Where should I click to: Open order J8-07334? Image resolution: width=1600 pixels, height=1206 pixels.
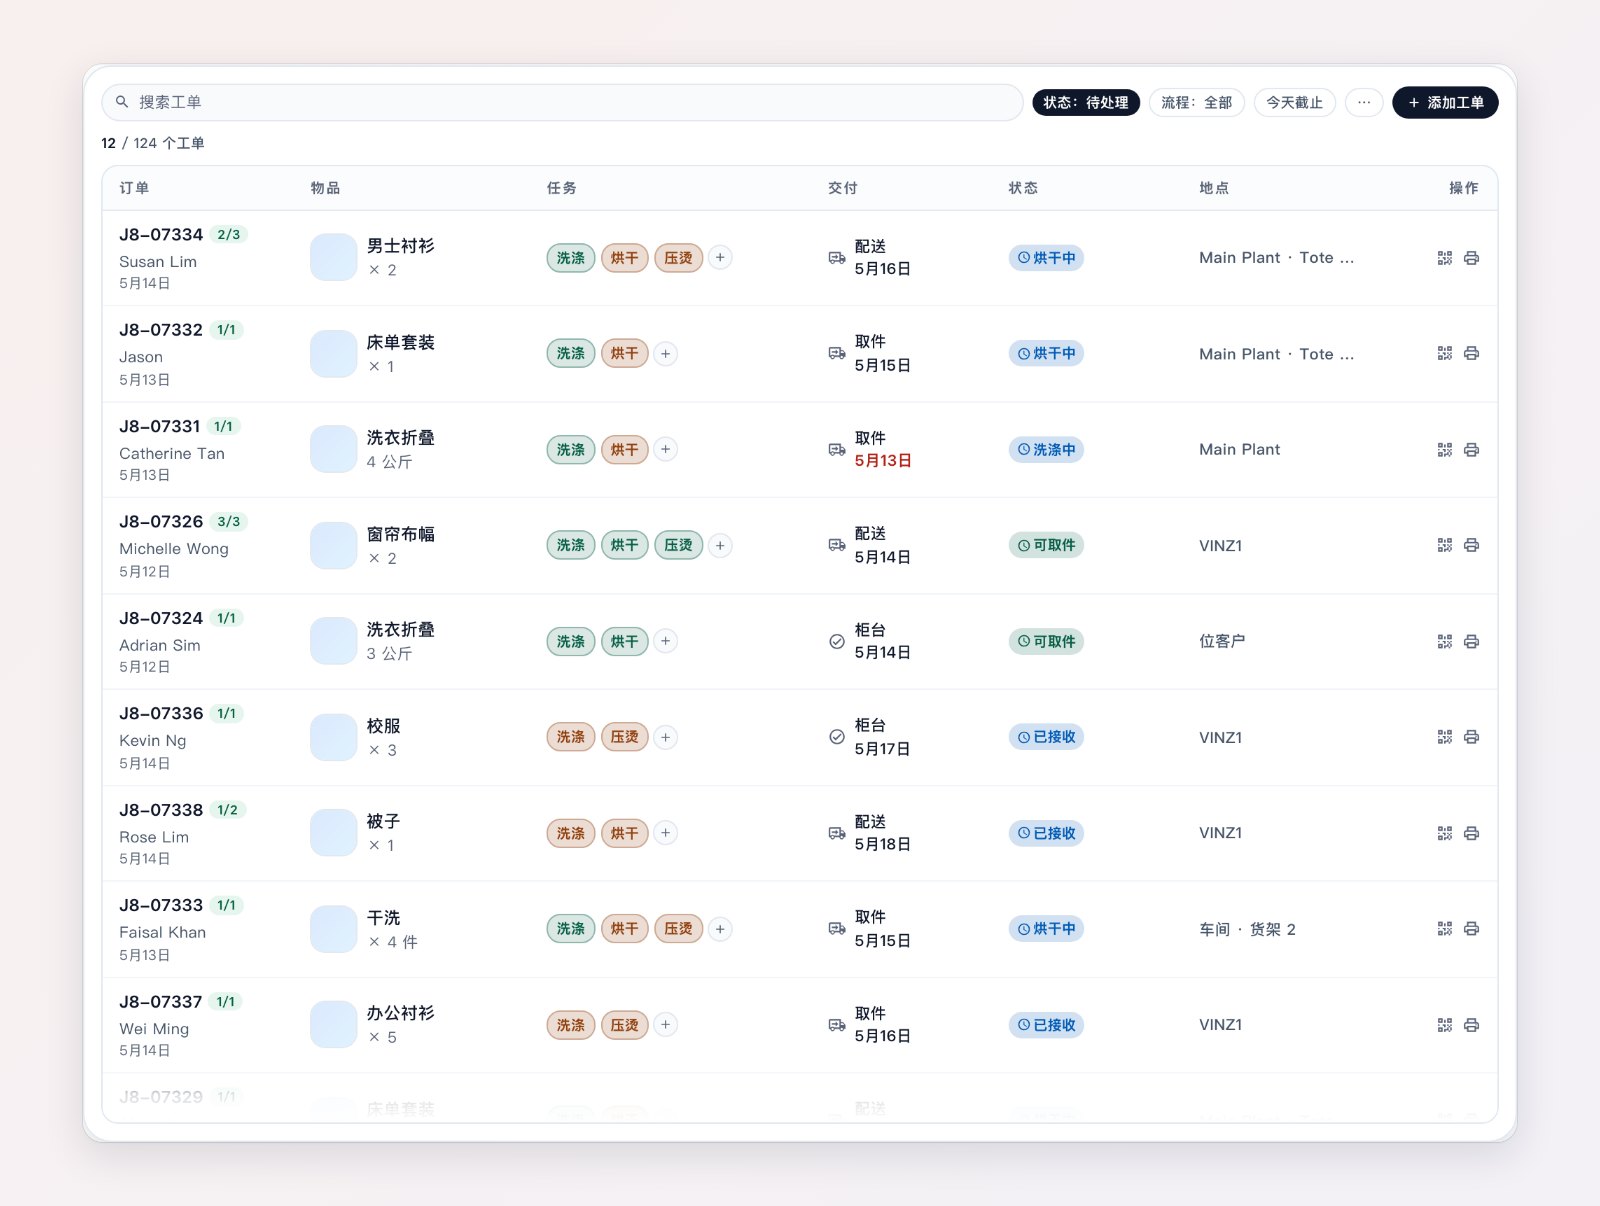(x=161, y=235)
